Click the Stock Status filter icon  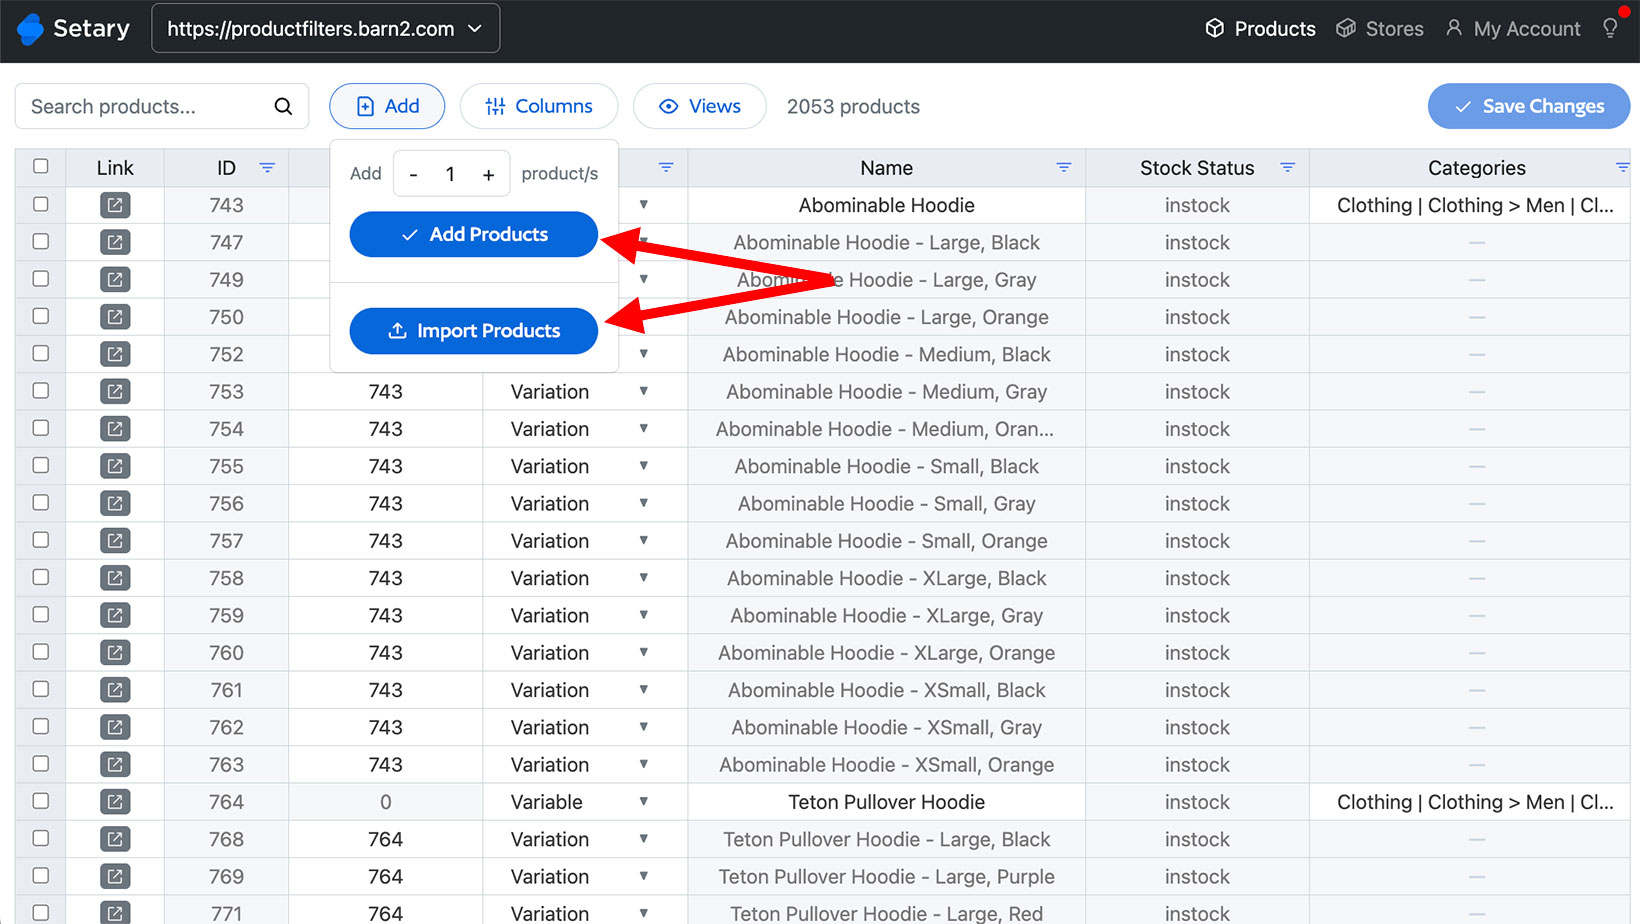point(1288,167)
